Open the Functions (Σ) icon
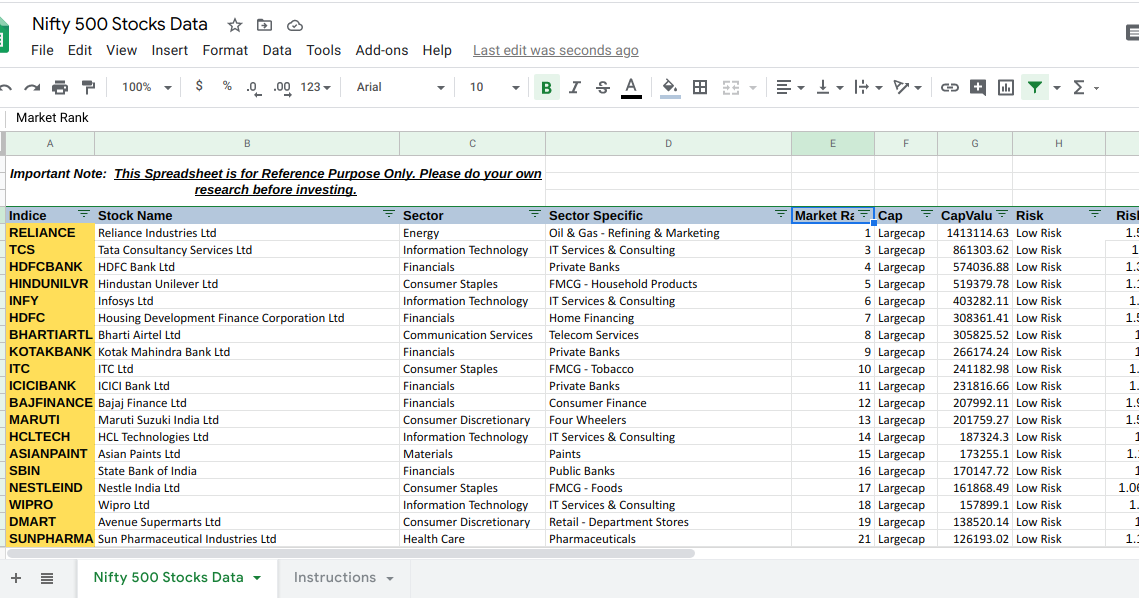1139x598 pixels. coord(1081,87)
